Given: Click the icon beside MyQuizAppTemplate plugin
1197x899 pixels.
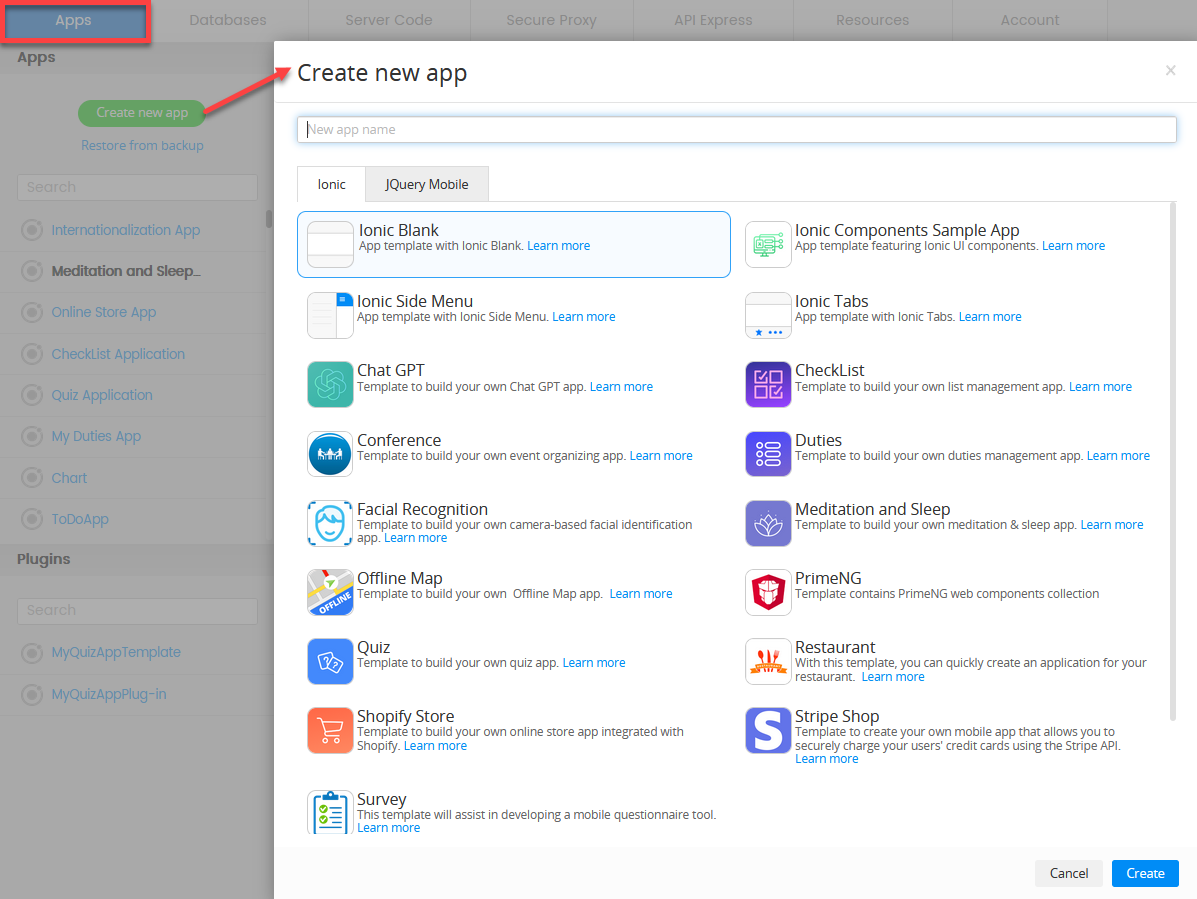Looking at the screenshot, I should (x=32, y=652).
